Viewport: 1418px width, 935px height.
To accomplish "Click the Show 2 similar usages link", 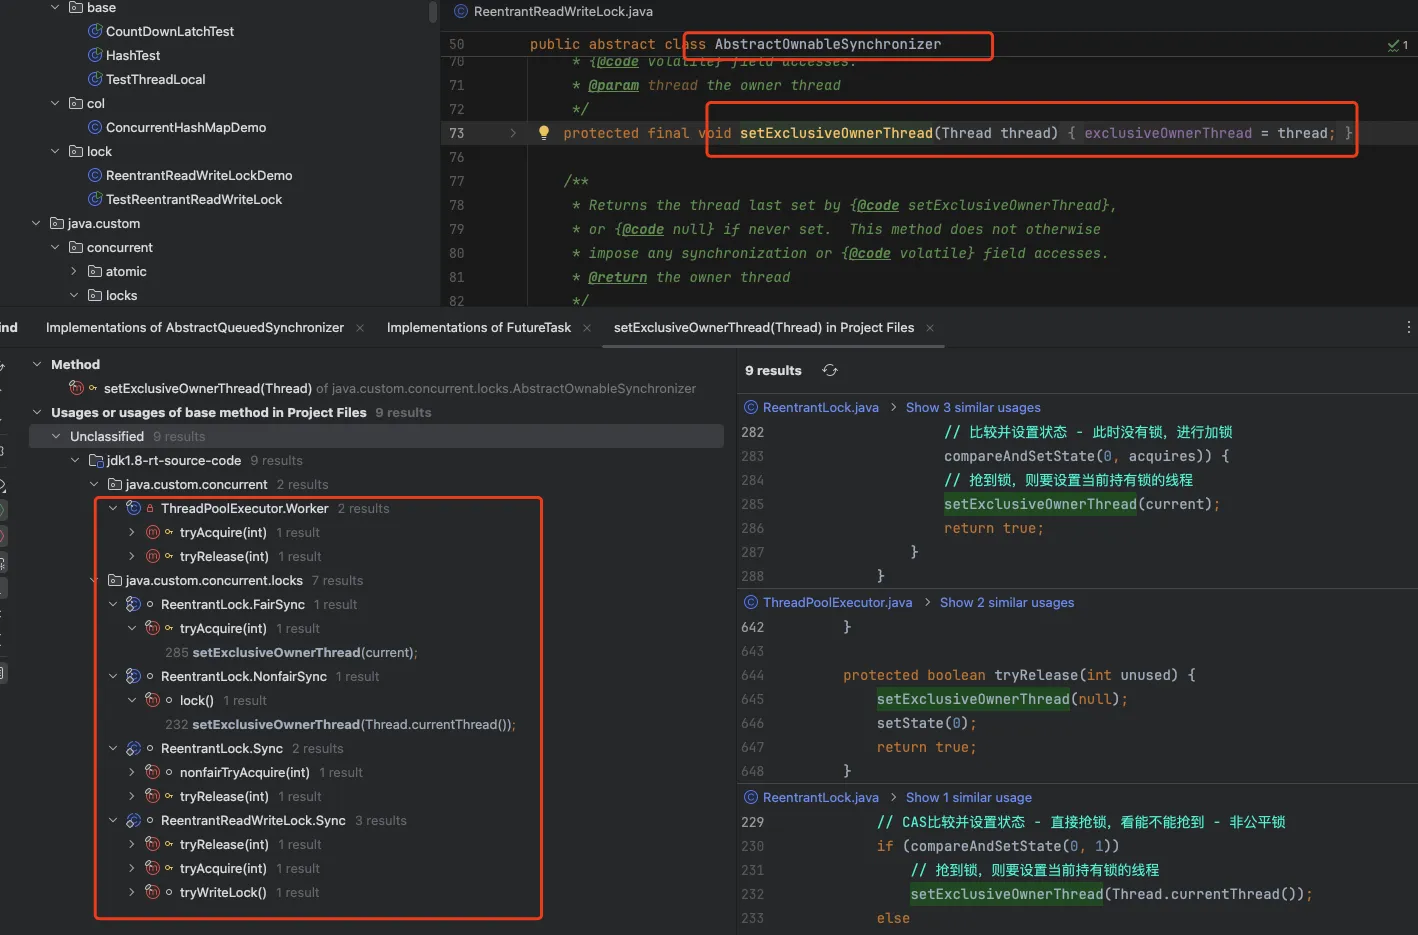I will 1007,602.
